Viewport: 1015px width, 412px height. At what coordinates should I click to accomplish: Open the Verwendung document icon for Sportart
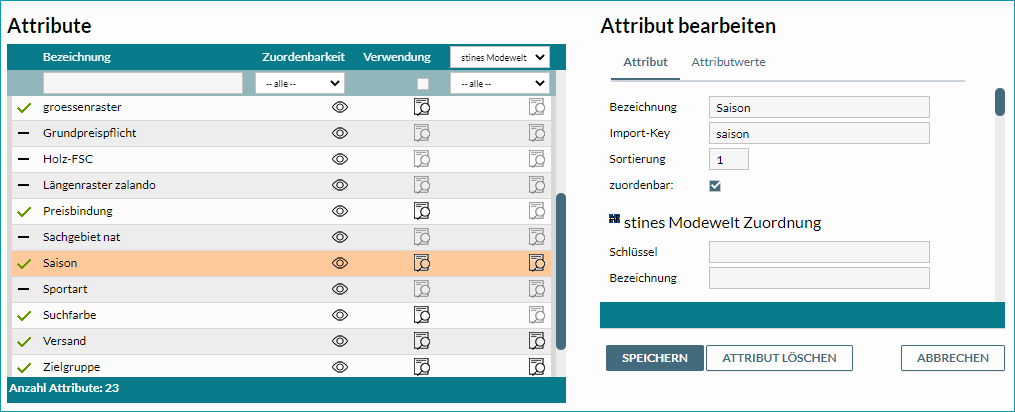click(x=422, y=288)
